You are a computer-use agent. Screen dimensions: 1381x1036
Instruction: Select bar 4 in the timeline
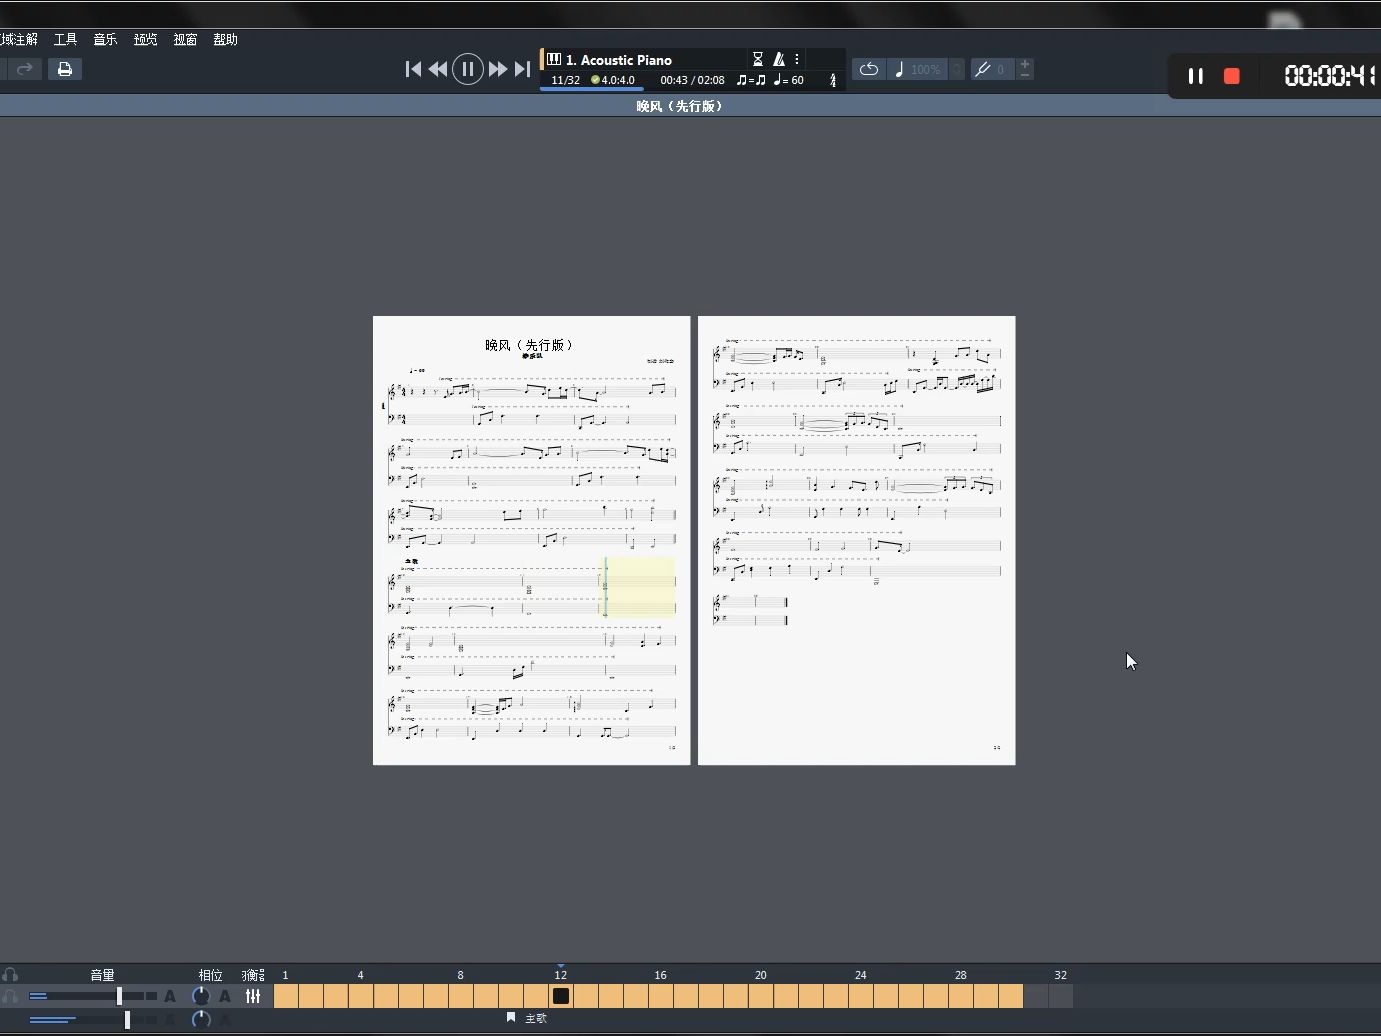(361, 996)
